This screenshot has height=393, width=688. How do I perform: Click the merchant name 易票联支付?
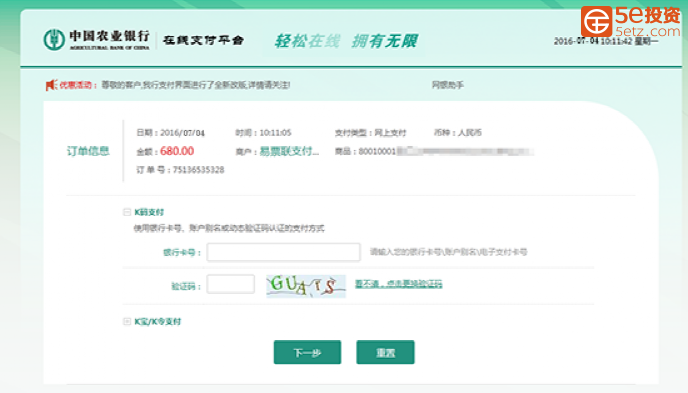(x=289, y=151)
